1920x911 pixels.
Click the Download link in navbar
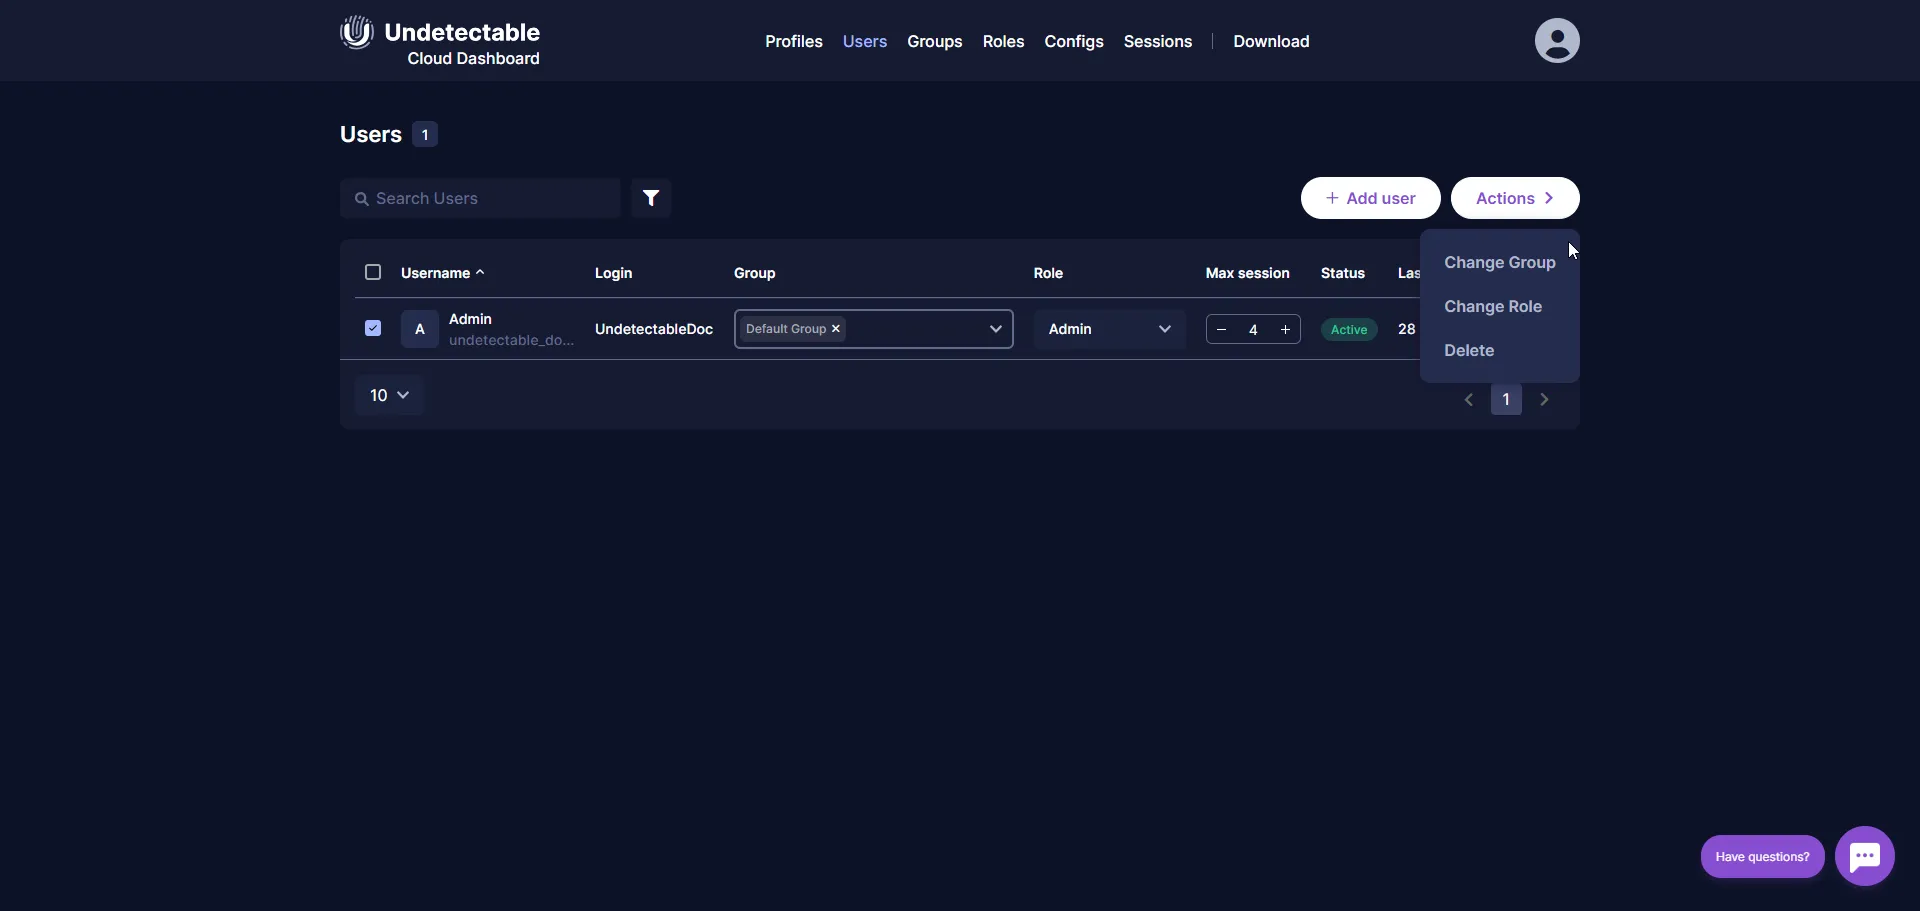click(x=1271, y=41)
